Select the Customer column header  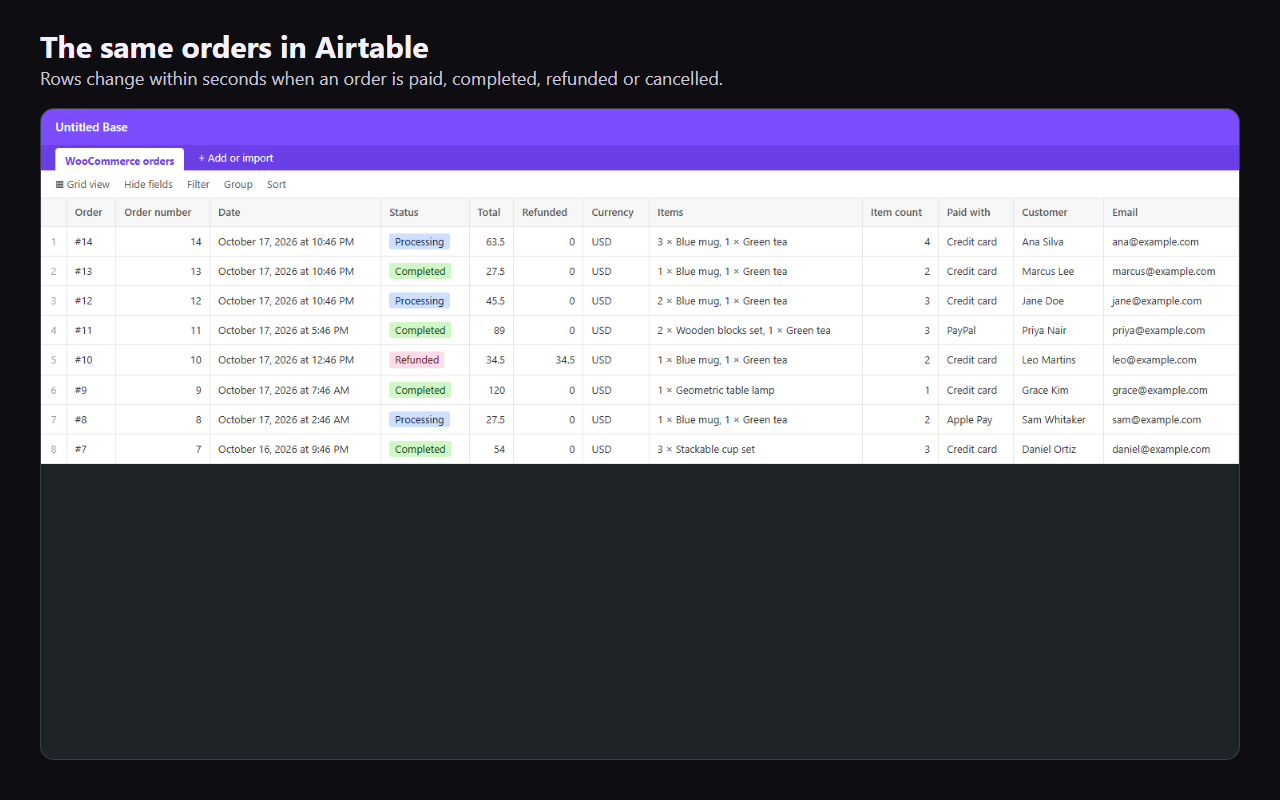pyautogui.click(x=1058, y=212)
